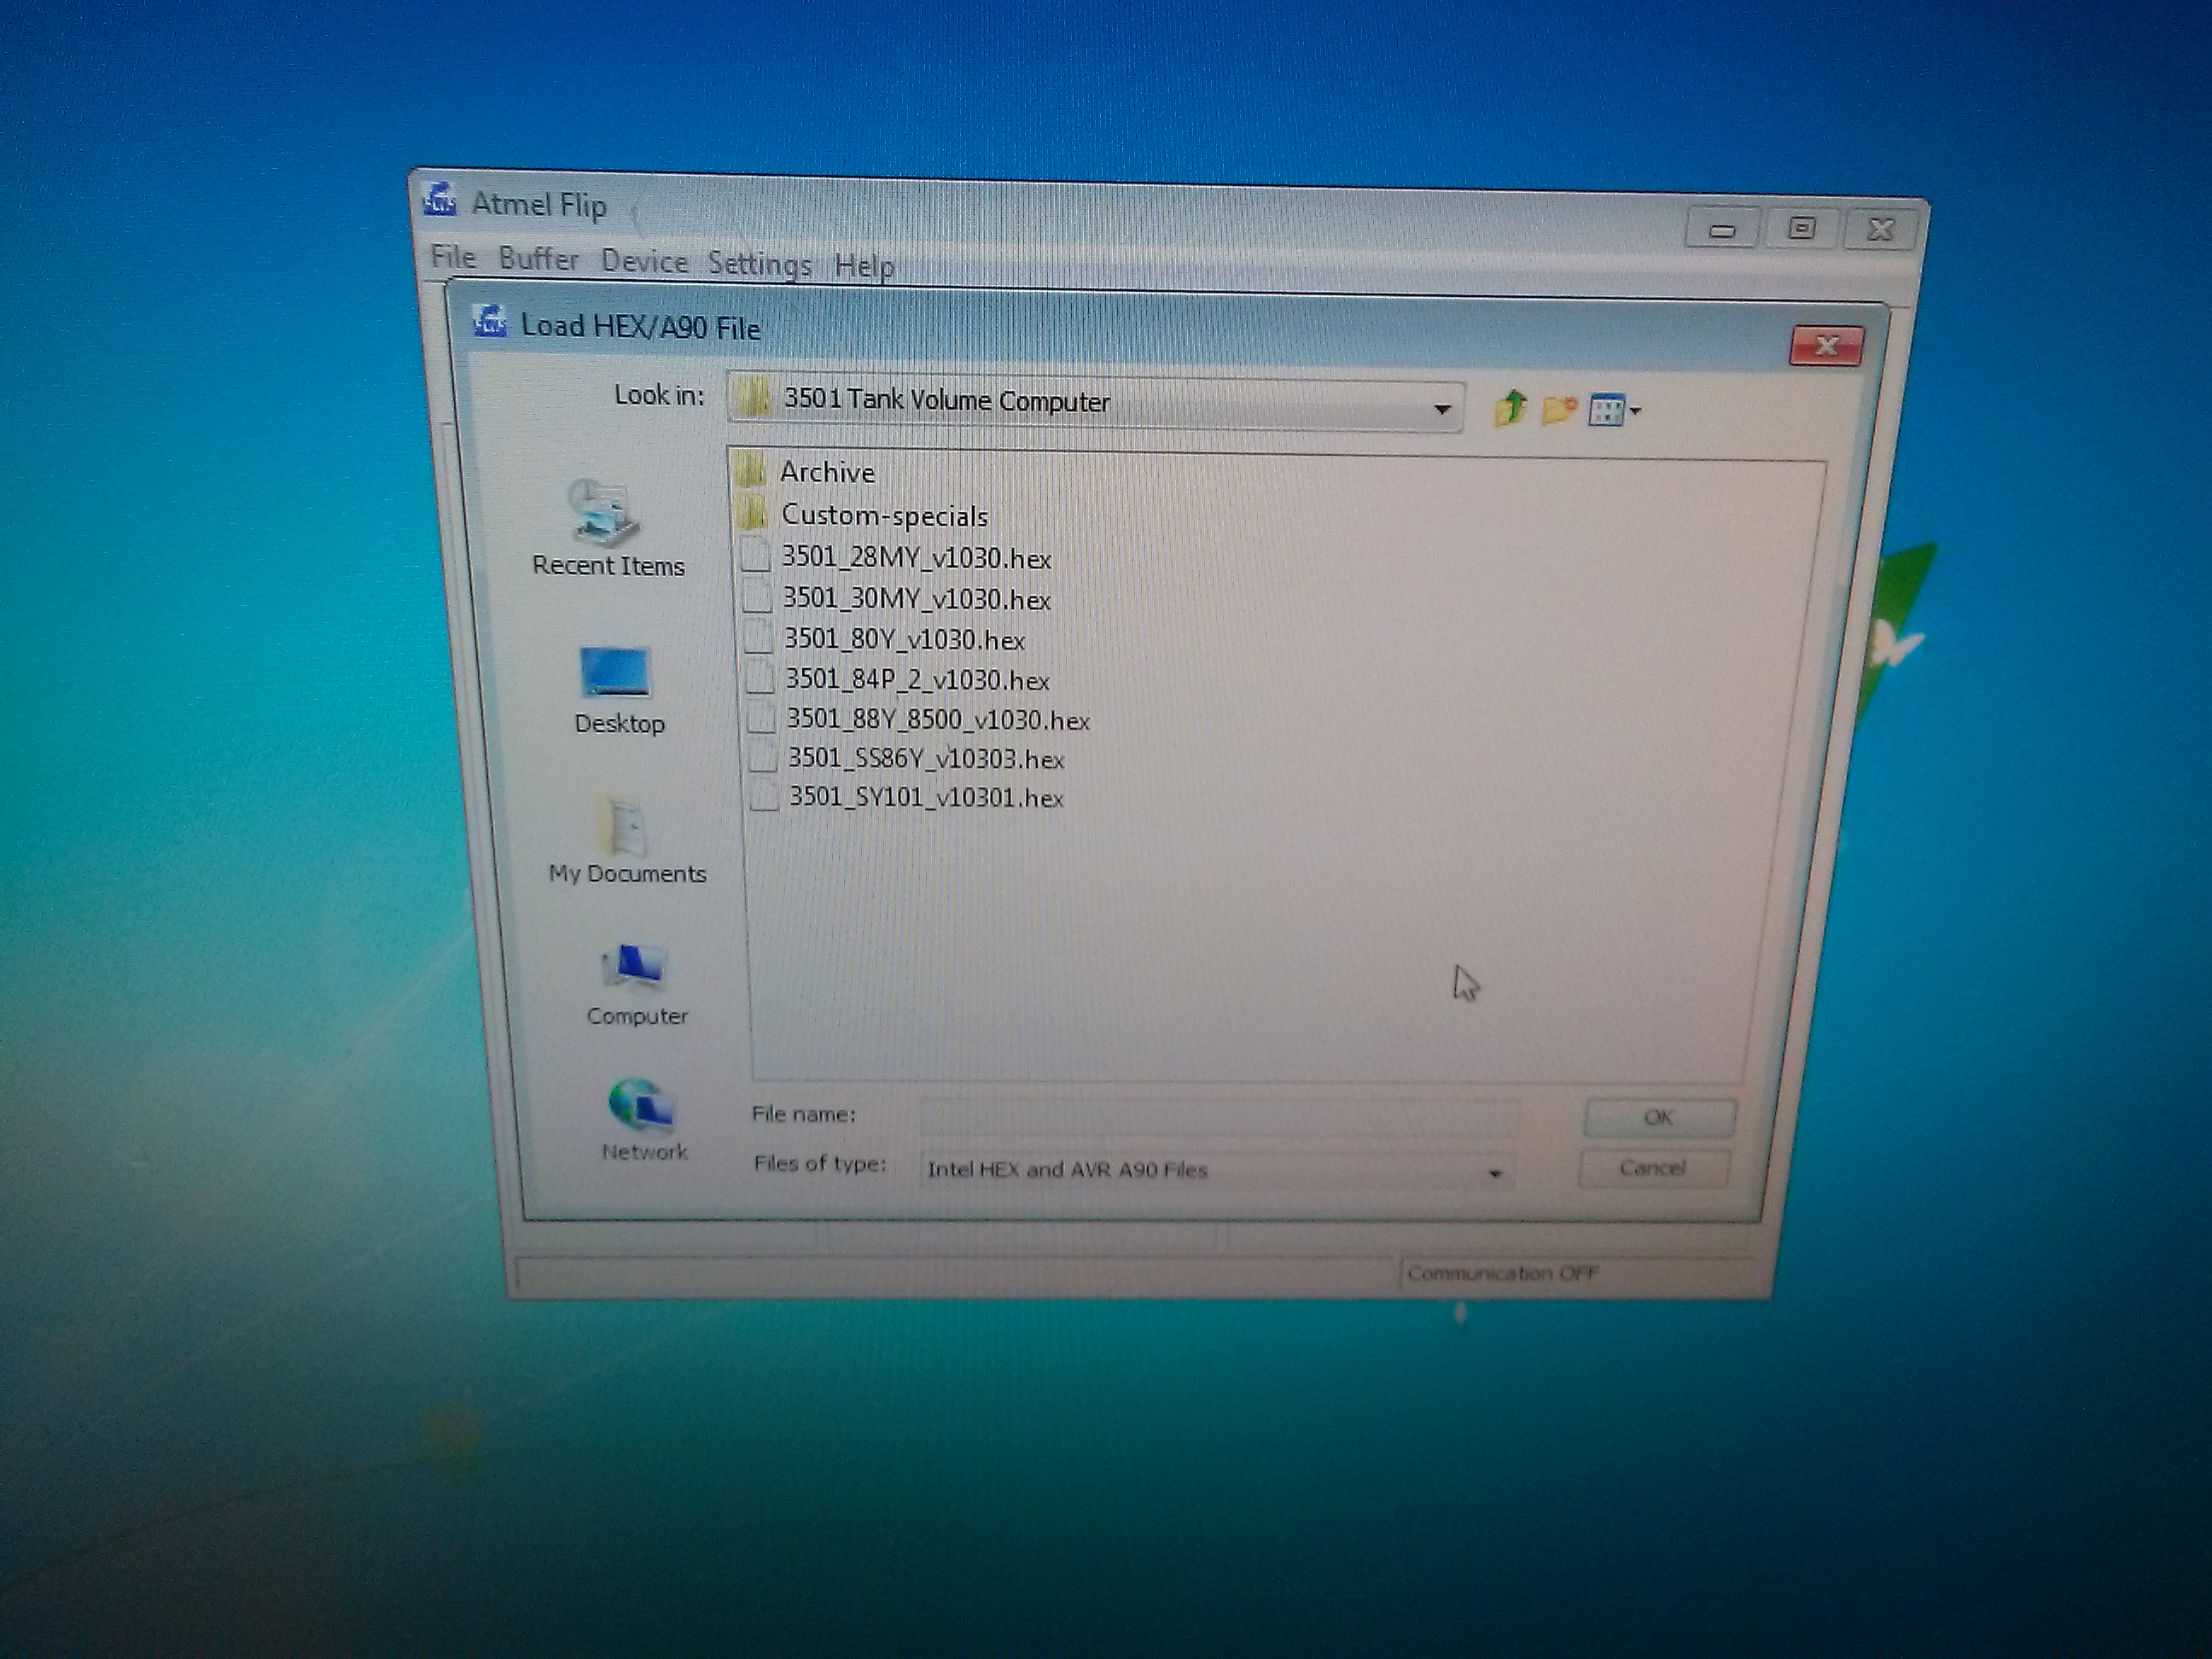
Task: Cancel the Load HEX/A90 File dialog
Action: [1653, 1167]
